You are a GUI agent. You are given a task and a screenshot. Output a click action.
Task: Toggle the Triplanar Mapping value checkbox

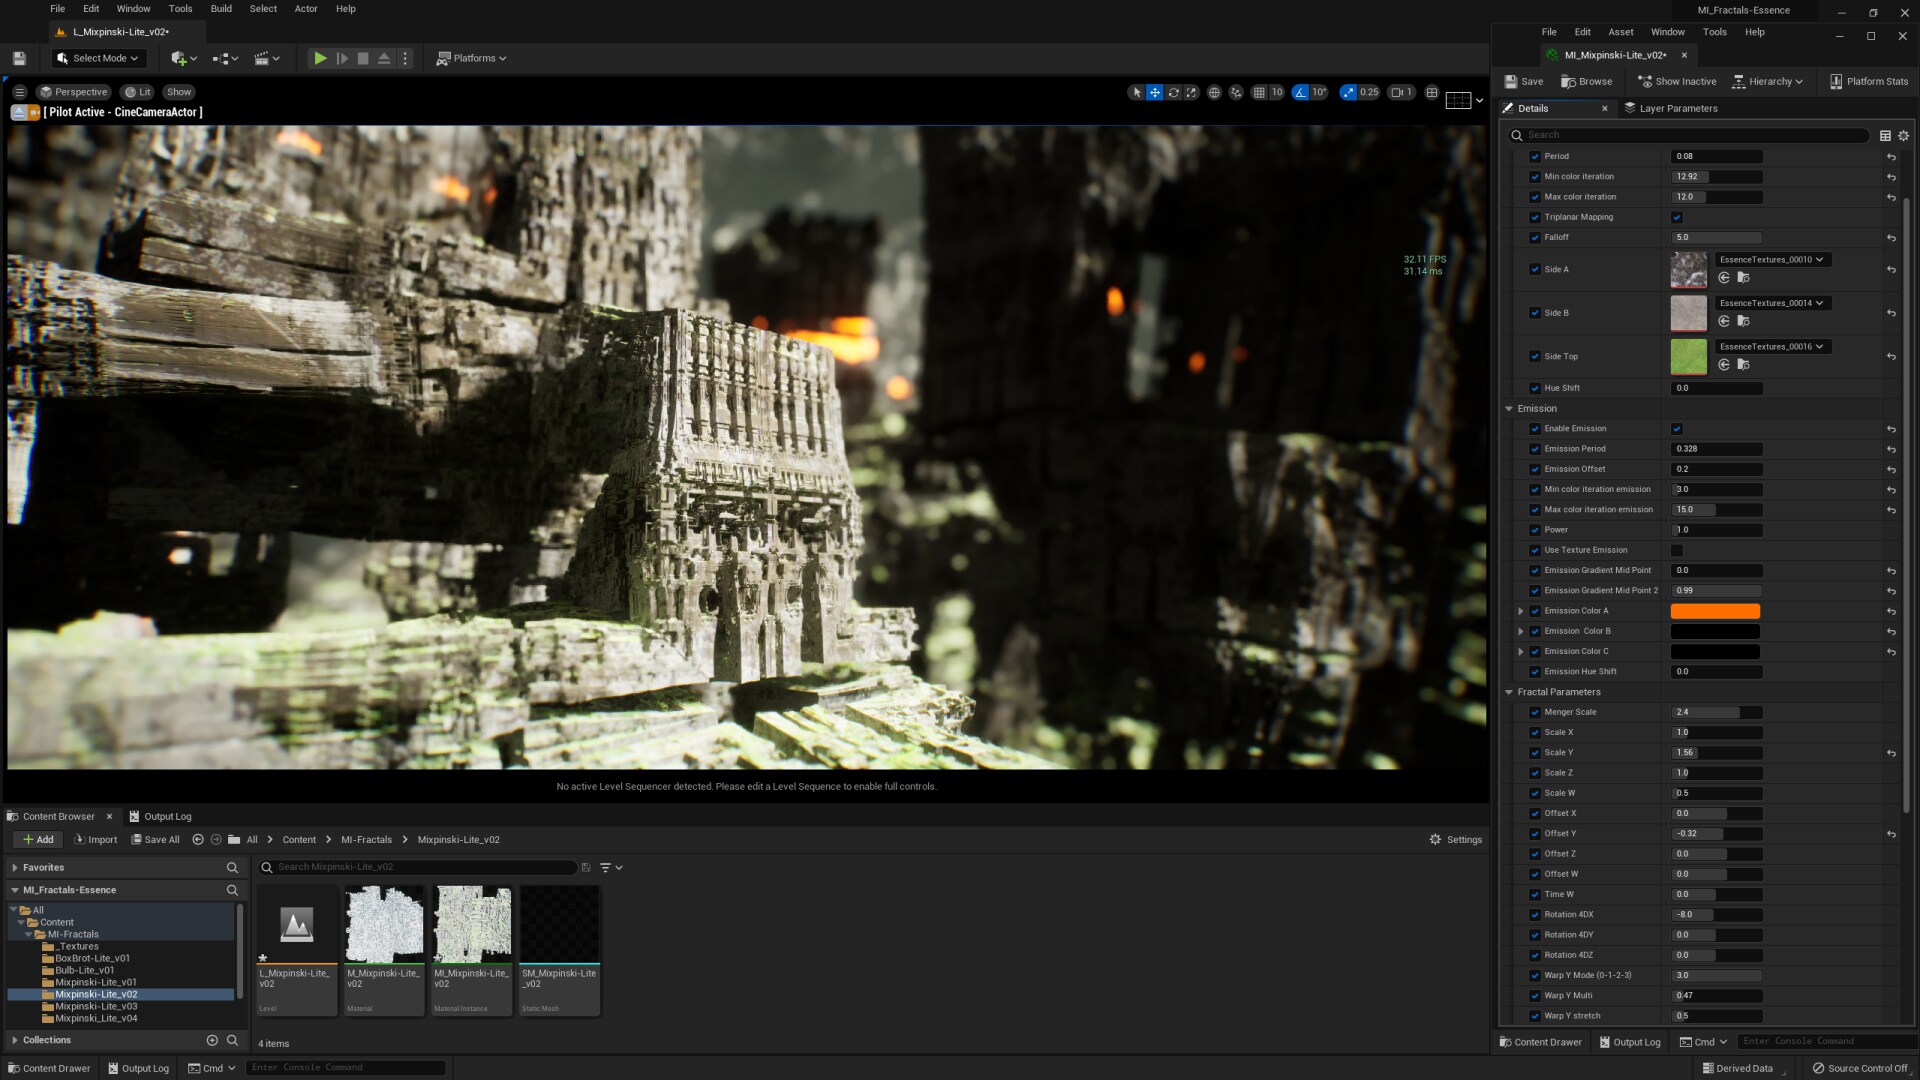(x=1677, y=217)
